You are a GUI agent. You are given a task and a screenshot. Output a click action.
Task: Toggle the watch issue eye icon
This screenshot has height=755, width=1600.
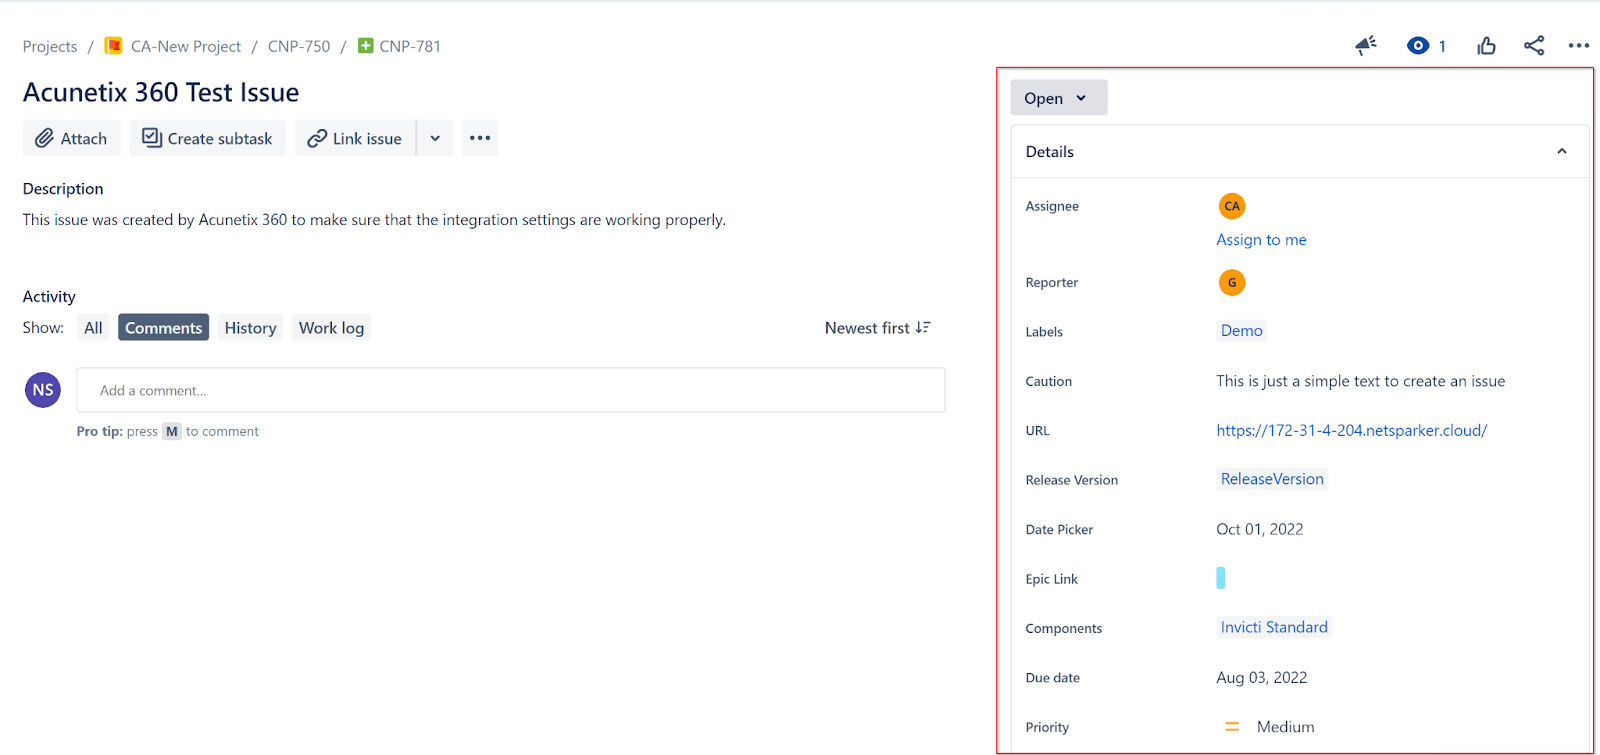[1417, 46]
